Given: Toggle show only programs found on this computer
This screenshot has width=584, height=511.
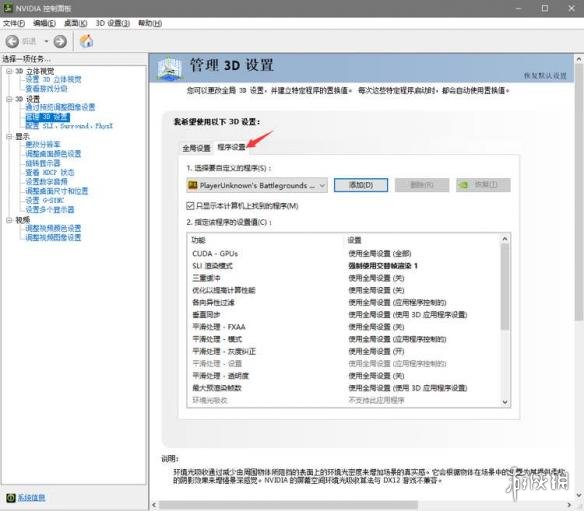Looking at the screenshot, I should pyautogui.click(x=190, y=206).
